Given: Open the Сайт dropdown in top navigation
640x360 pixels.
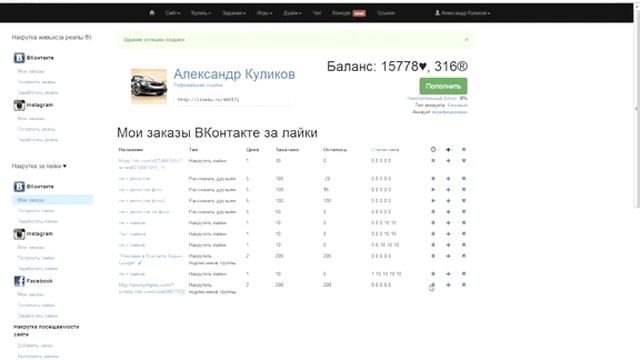Looking at the screenshot, I should pos(173,13).
